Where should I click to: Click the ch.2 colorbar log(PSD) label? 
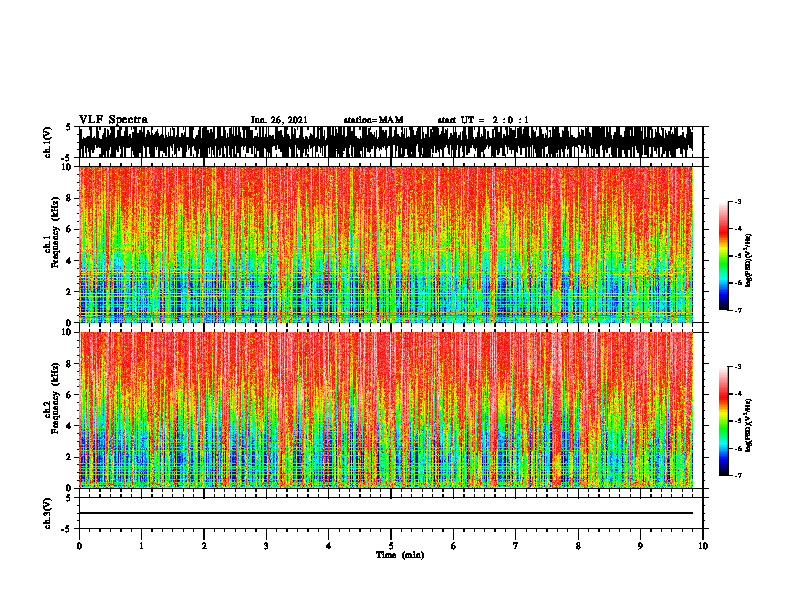pos(749,425)
